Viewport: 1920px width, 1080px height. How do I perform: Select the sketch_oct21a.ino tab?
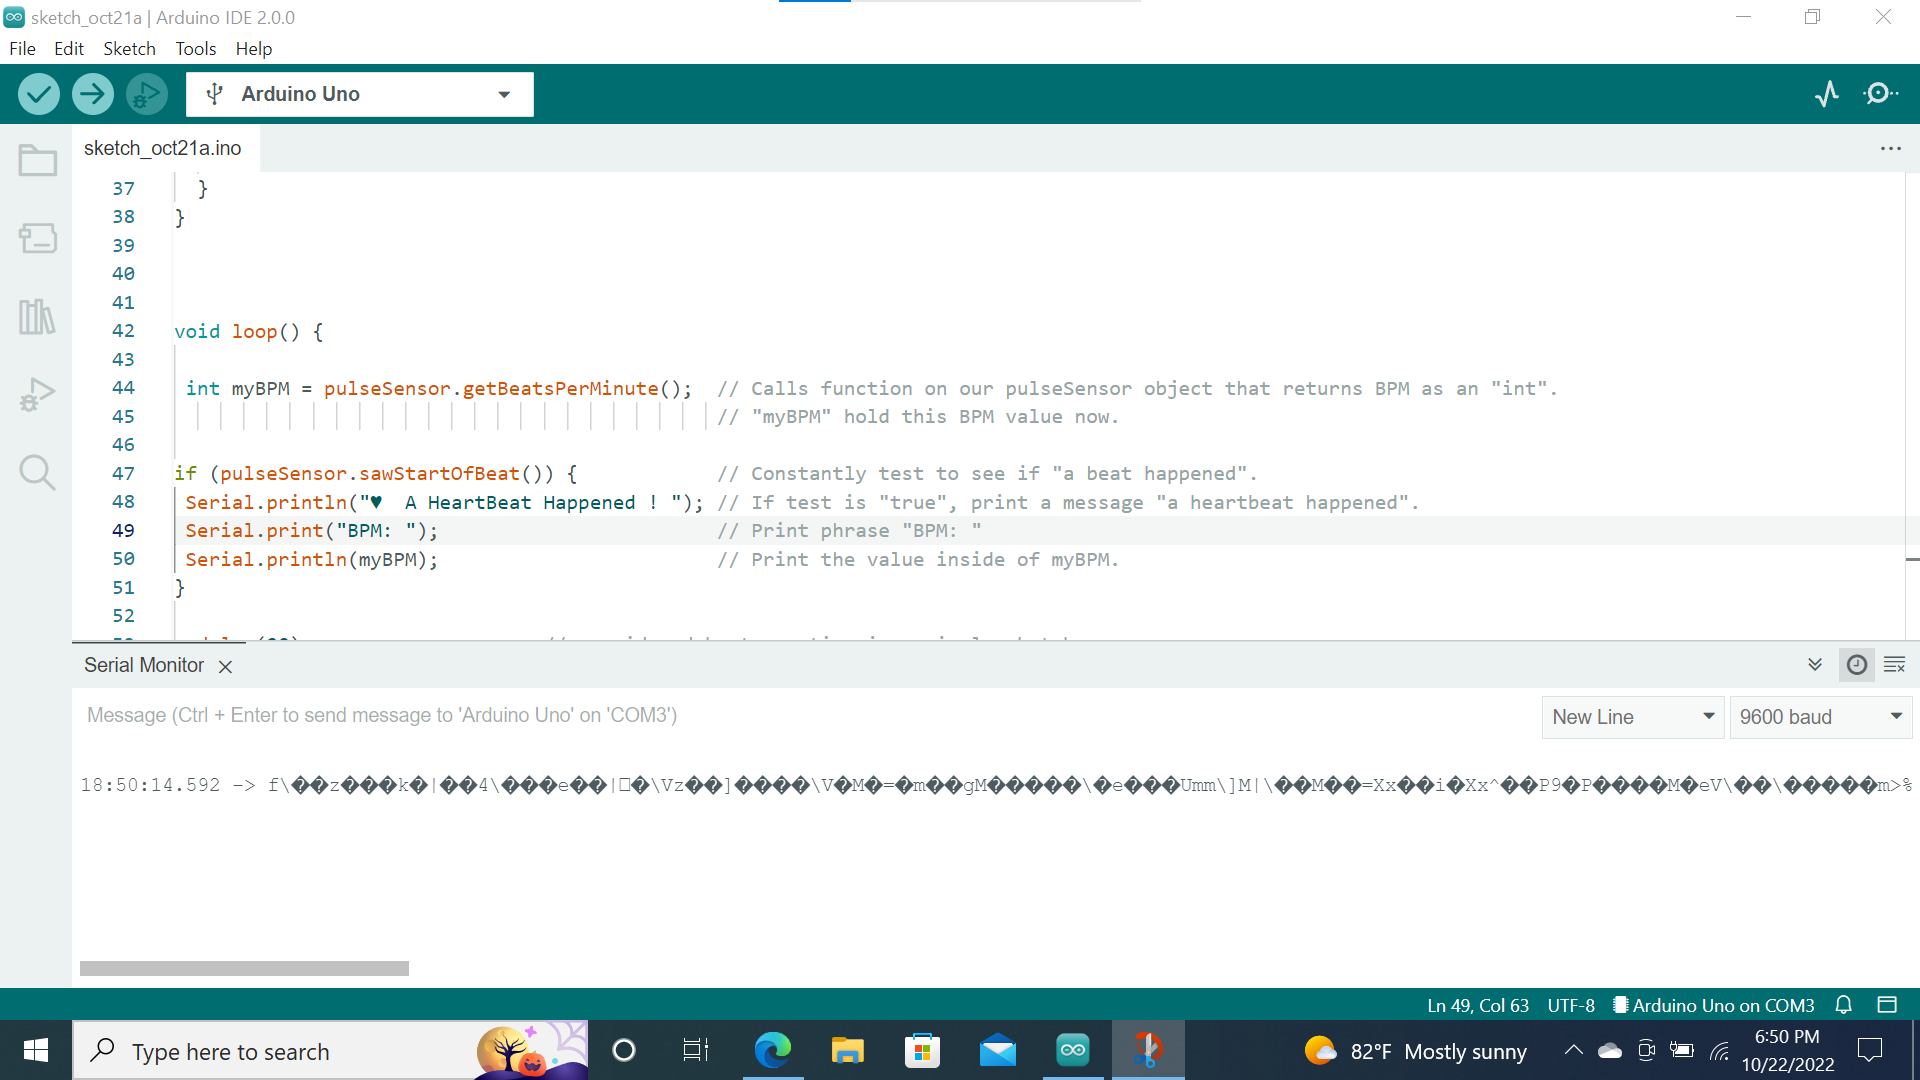pos(162,147)
